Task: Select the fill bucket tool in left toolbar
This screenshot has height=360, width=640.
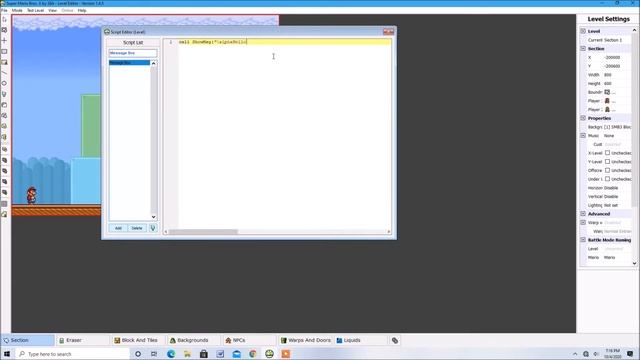Action: tap(4, 94)
